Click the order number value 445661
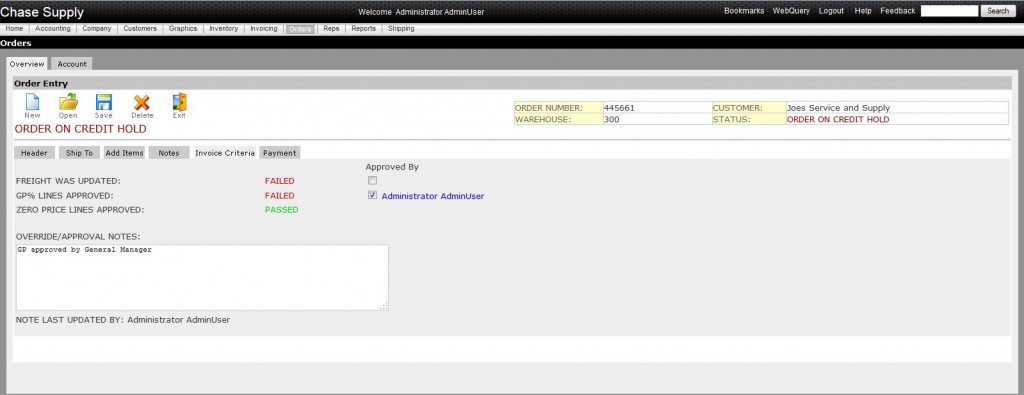Image resolution: width=1024 pixels, height=395 pixels. click(619, 108)
